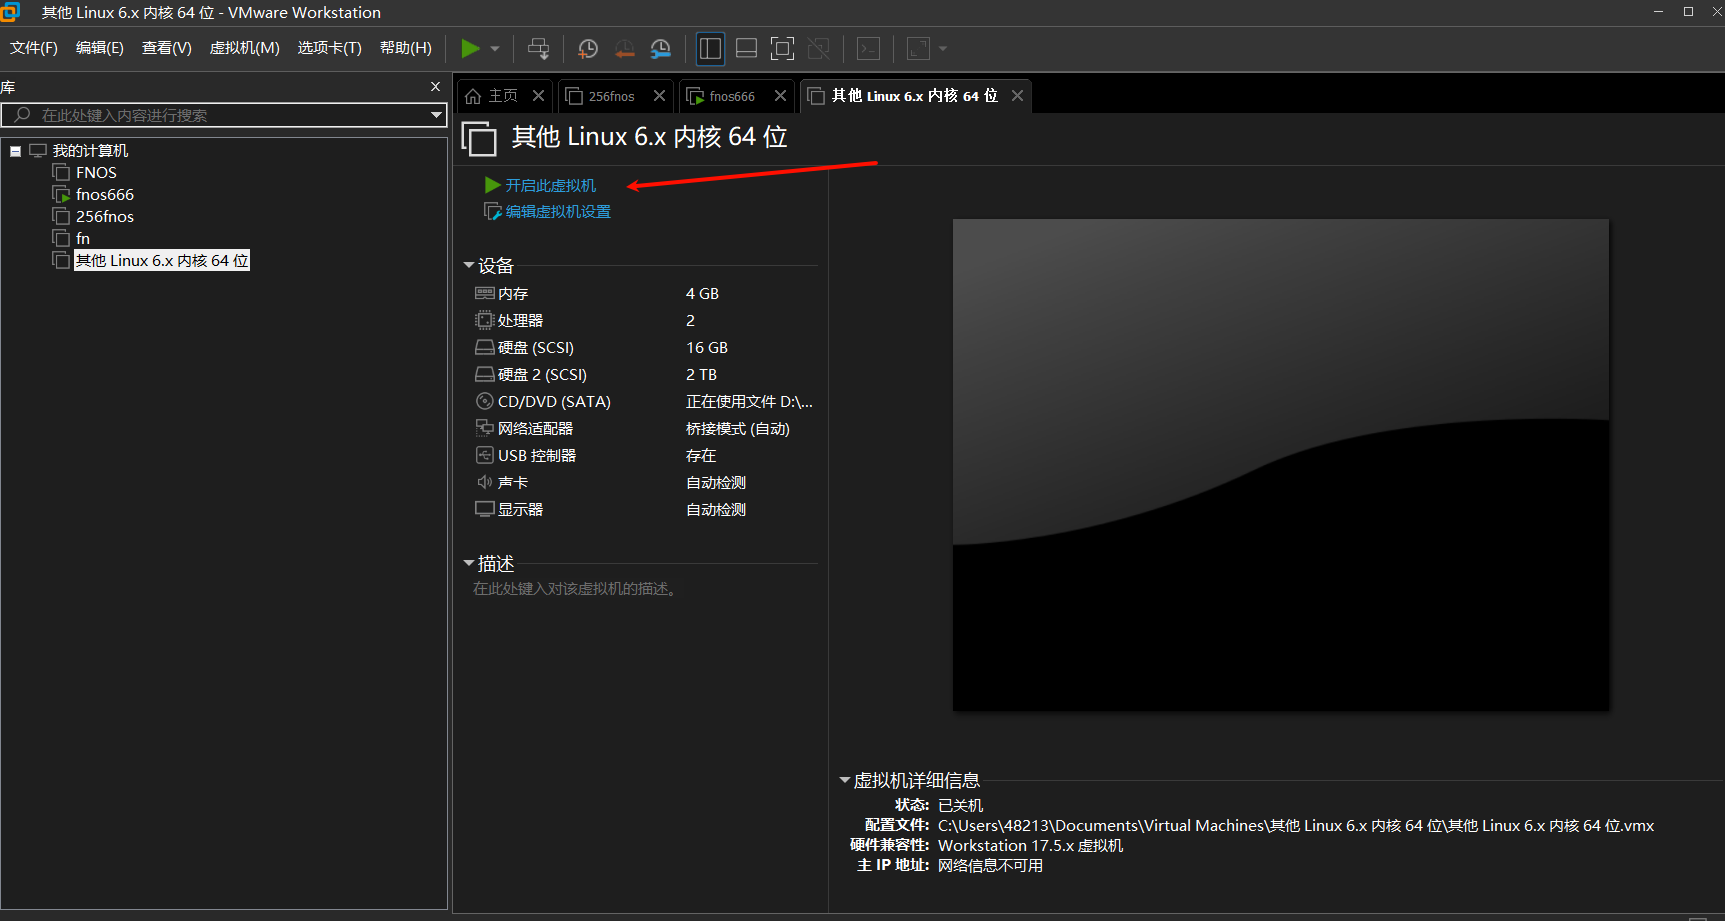Image resolution: width=1725 pixels, height=921 pixels.
Task: Click the speaker icon beside 声卡
Action: 484,482
